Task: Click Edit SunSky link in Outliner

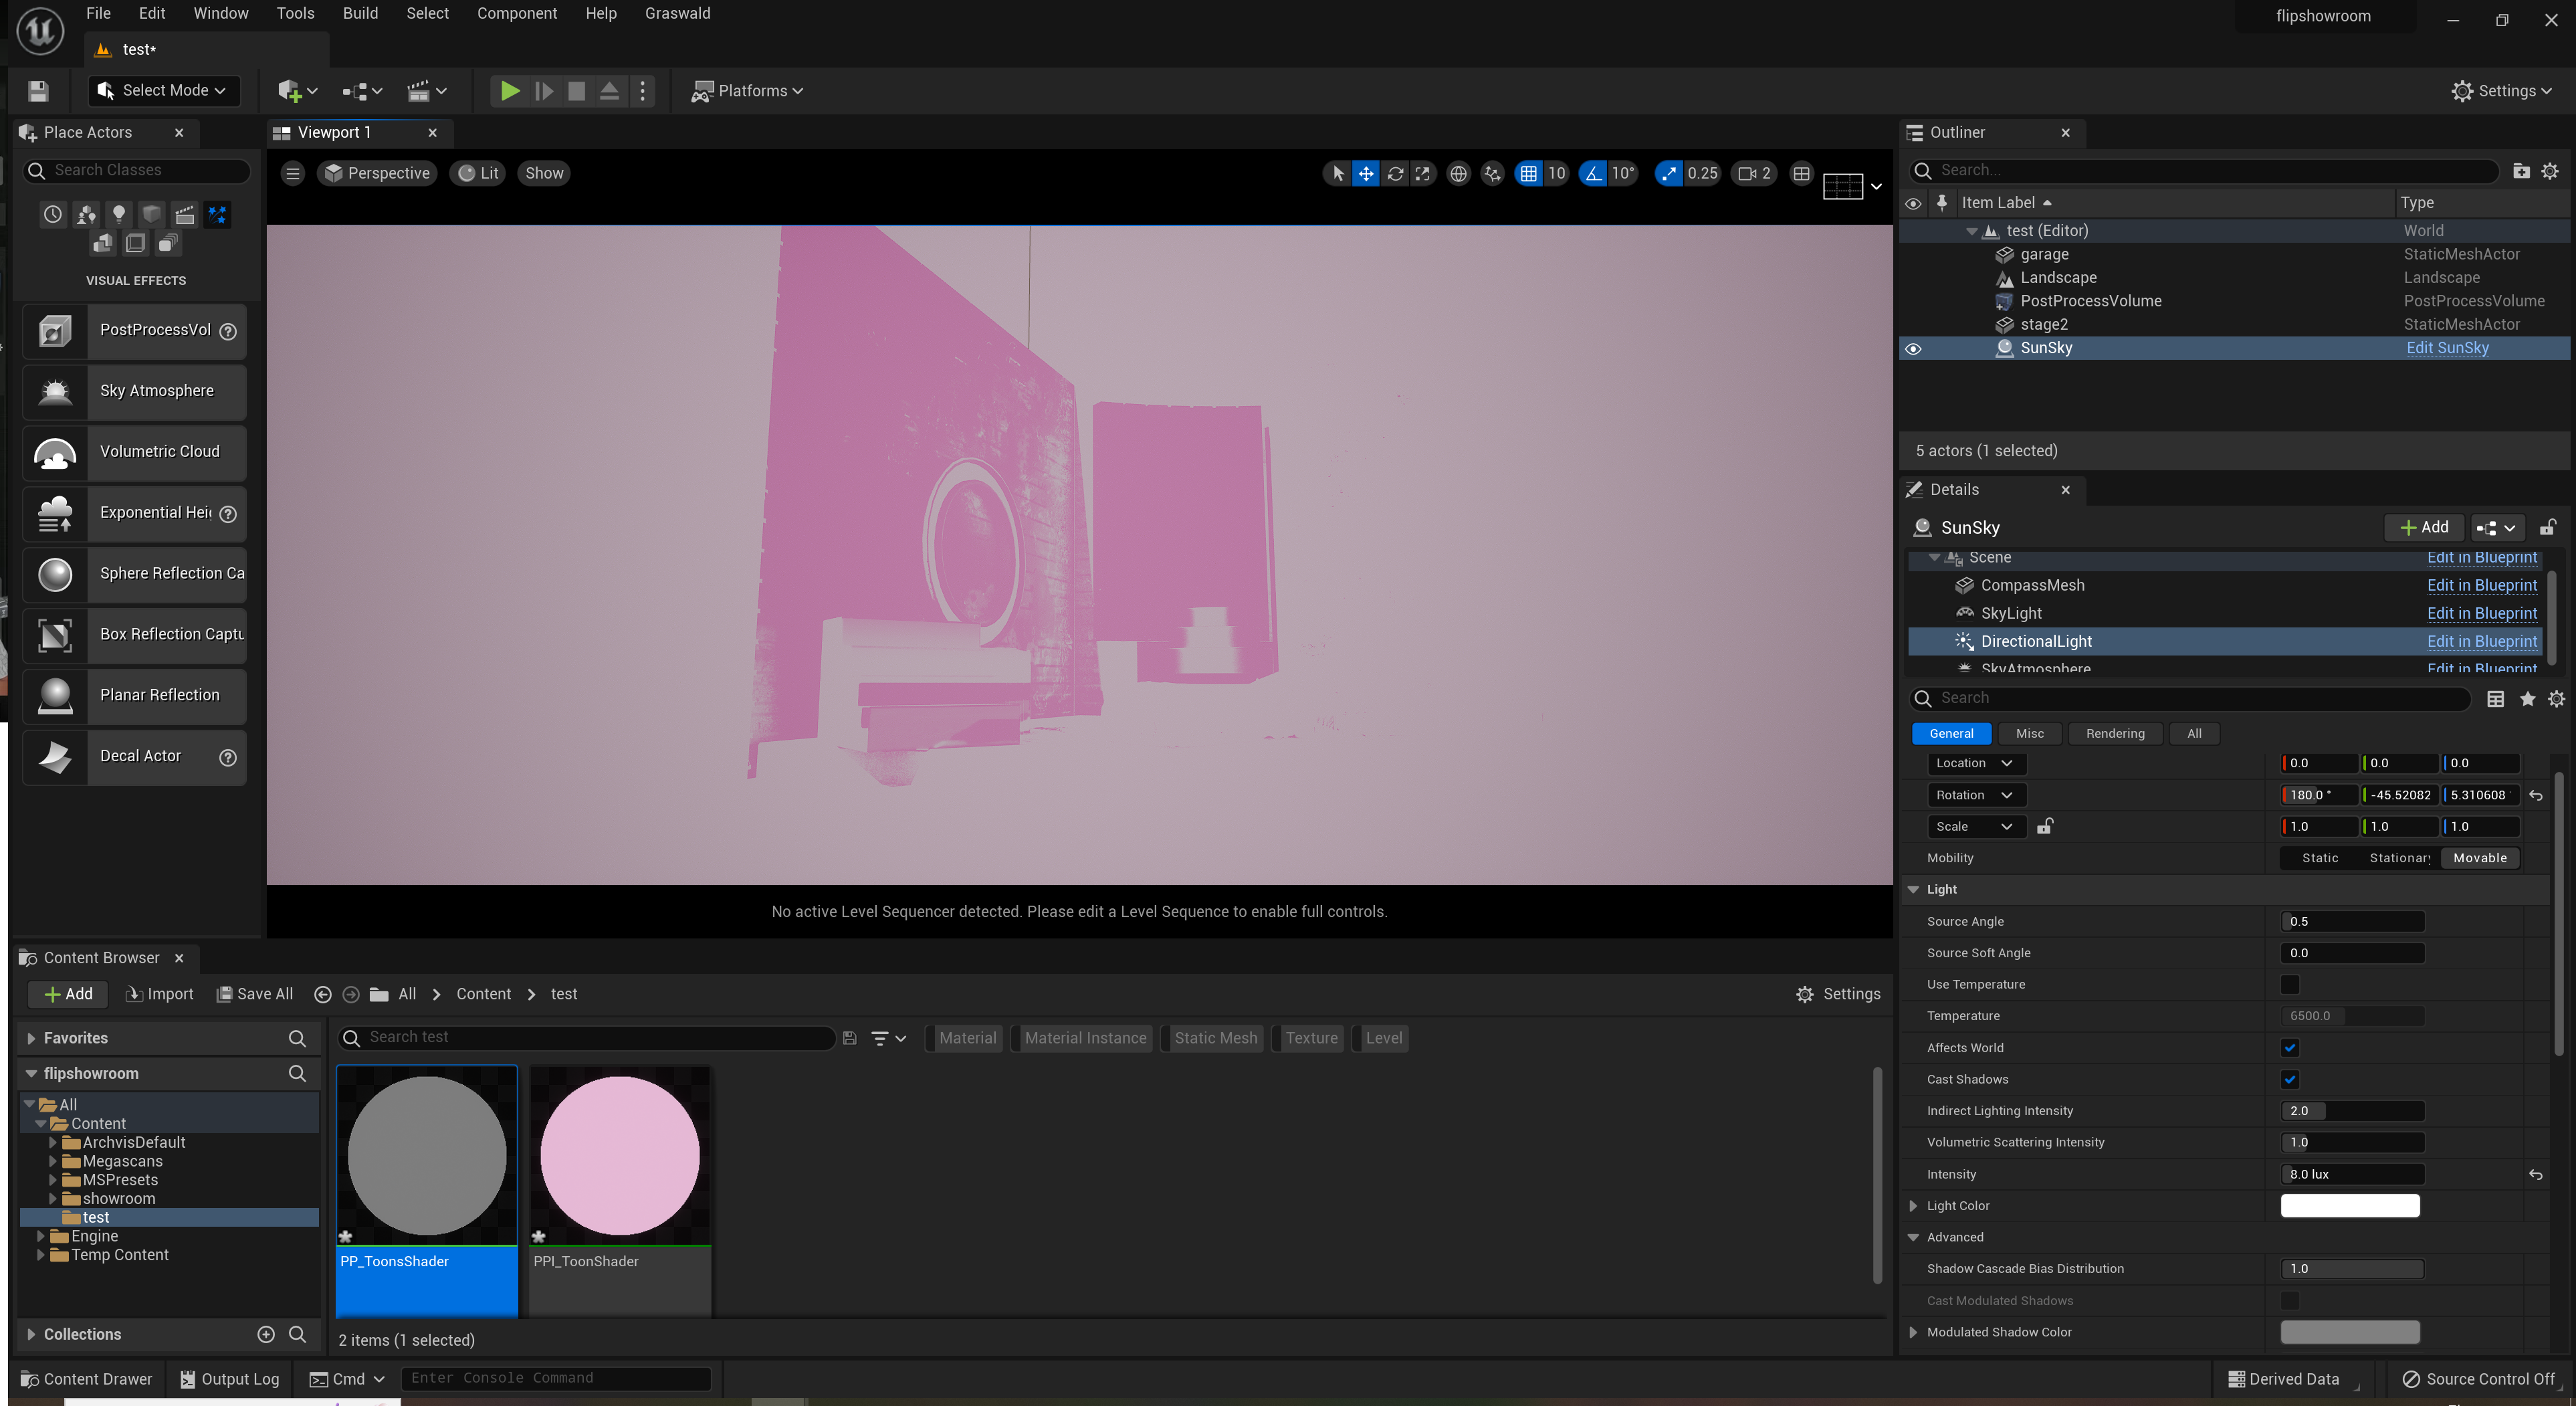Action: tap(2446, 348)
